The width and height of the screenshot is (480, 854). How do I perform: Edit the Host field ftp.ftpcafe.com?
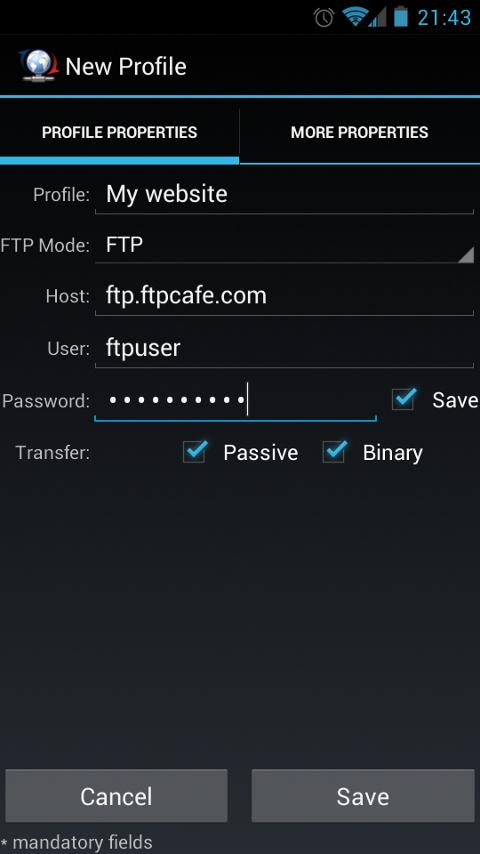click(x=284, y=296)
